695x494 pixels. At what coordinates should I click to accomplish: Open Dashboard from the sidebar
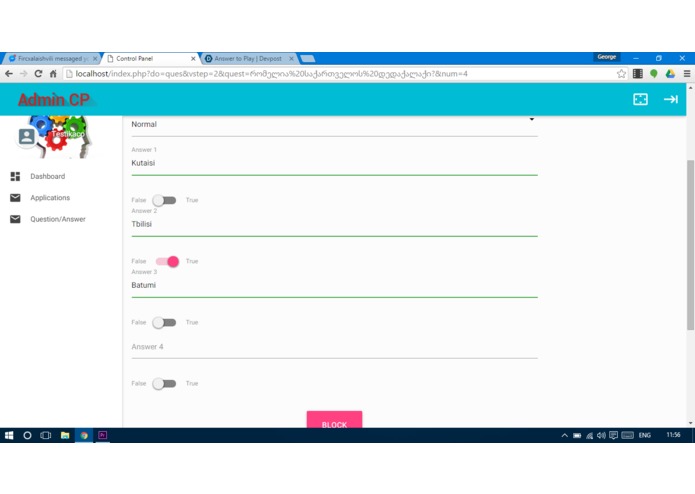pos(47,176)
